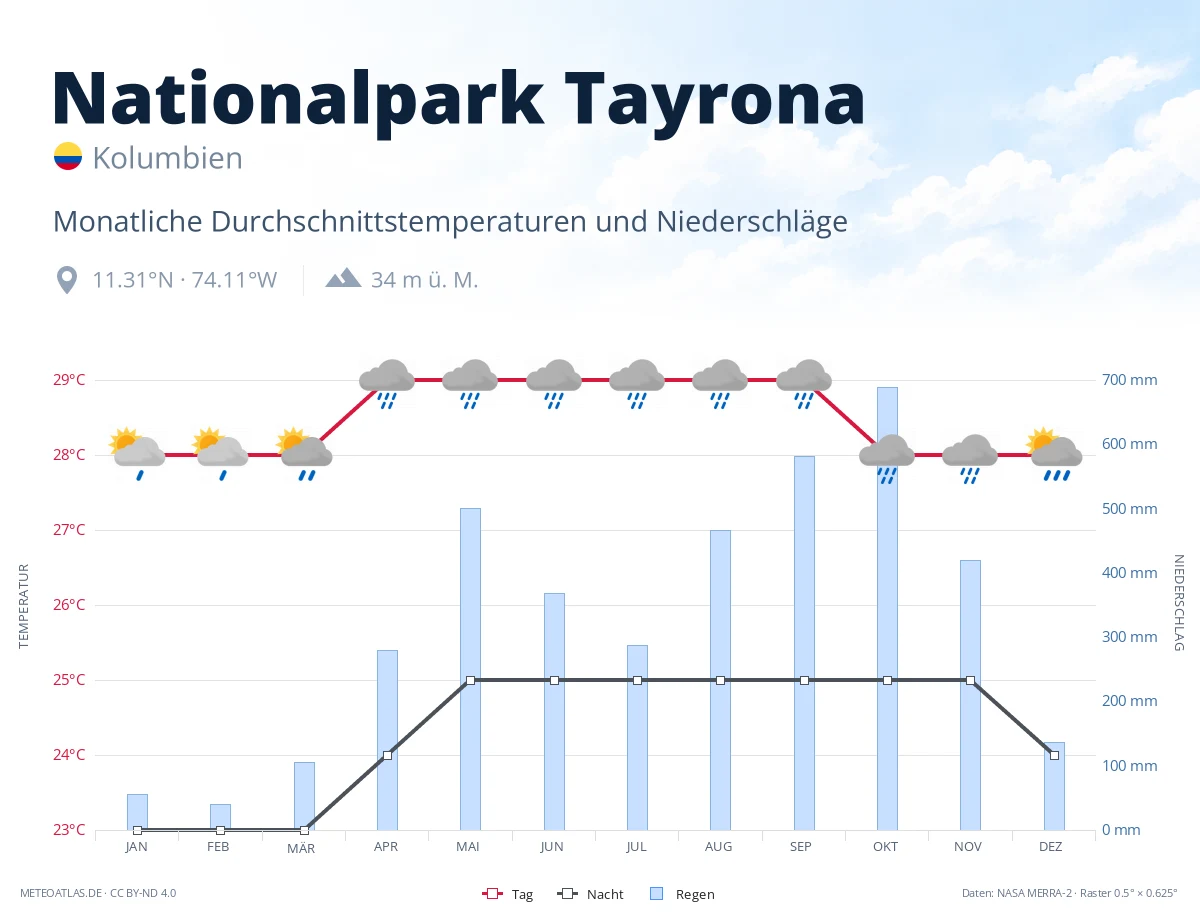Click the April precipitation bar

coord(387,740)
